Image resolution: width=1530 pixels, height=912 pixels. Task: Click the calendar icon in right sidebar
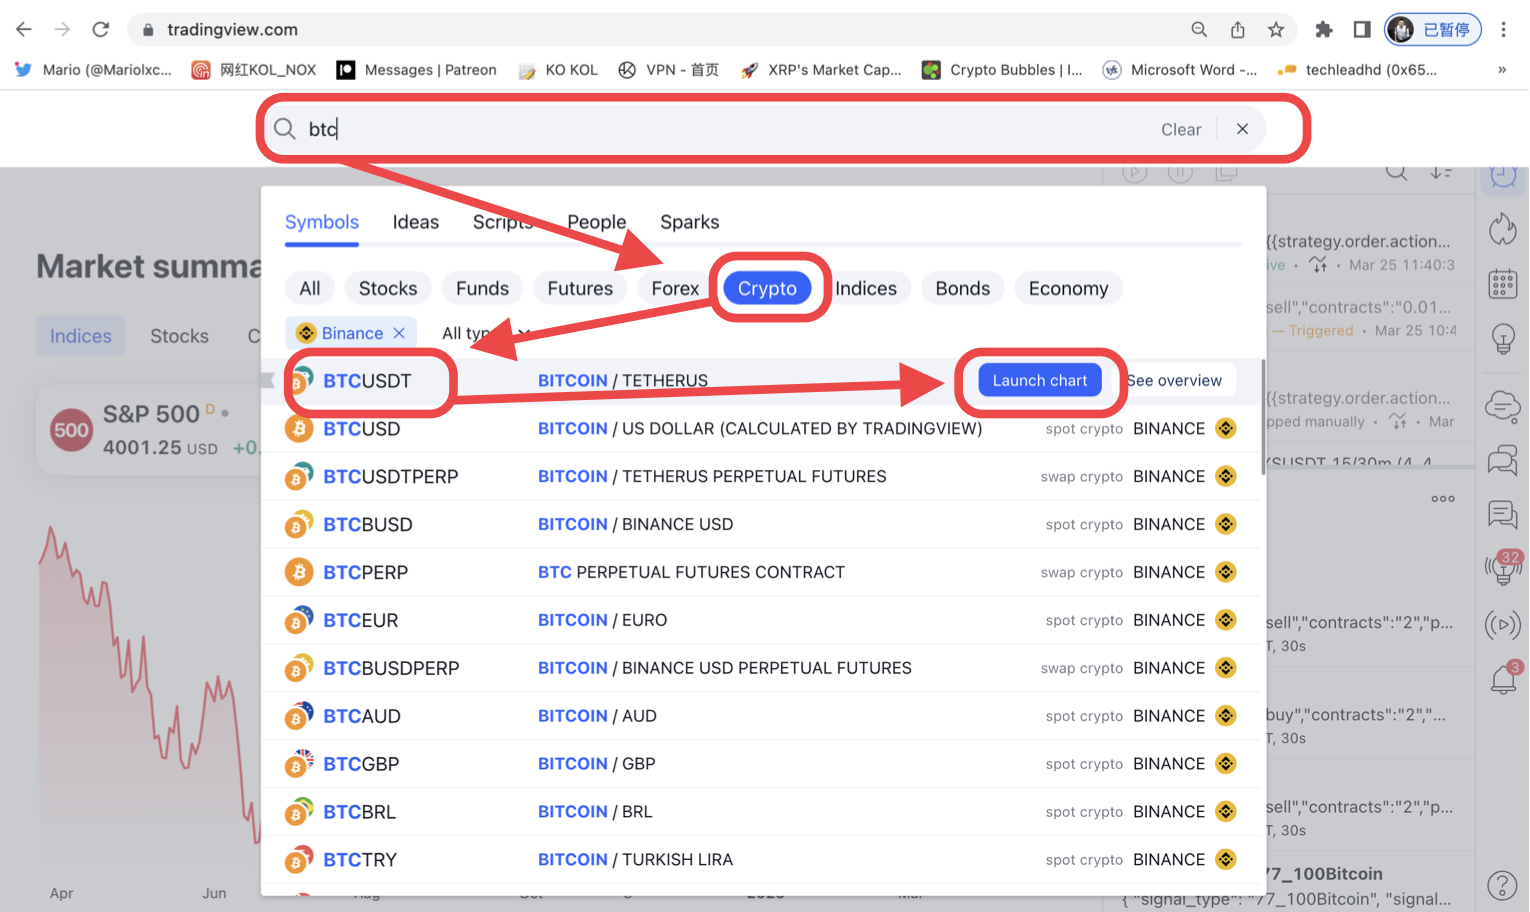pos(1502,284)
